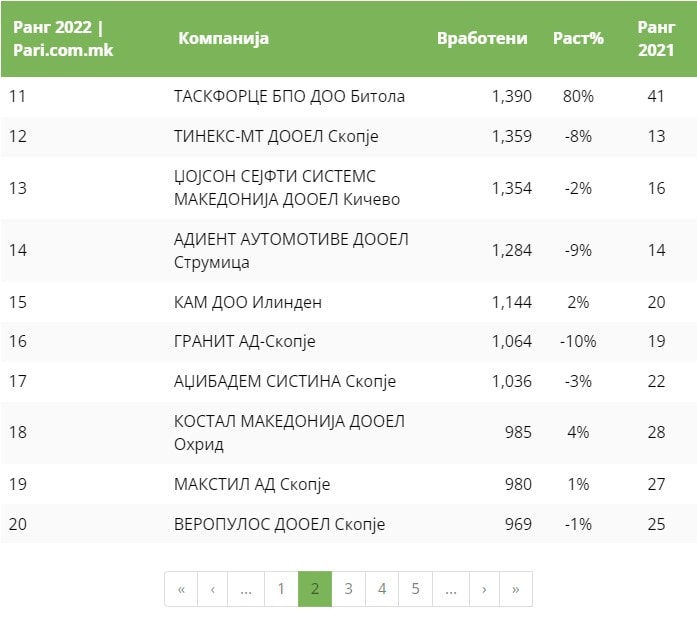Go to previous page using ‹ arrow
The width and height of the screenshot is (697, 627).
[x=213, y=589]
